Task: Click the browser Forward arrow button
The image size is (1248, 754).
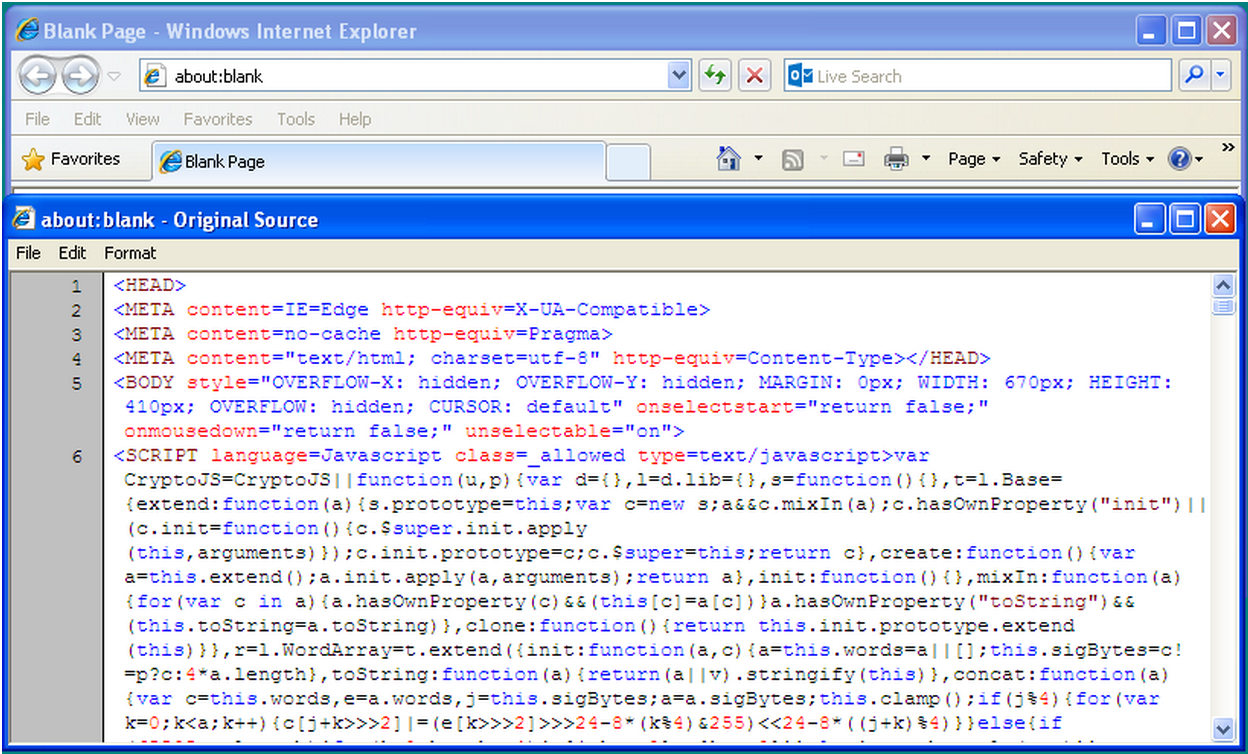Action: click(81, 76)
